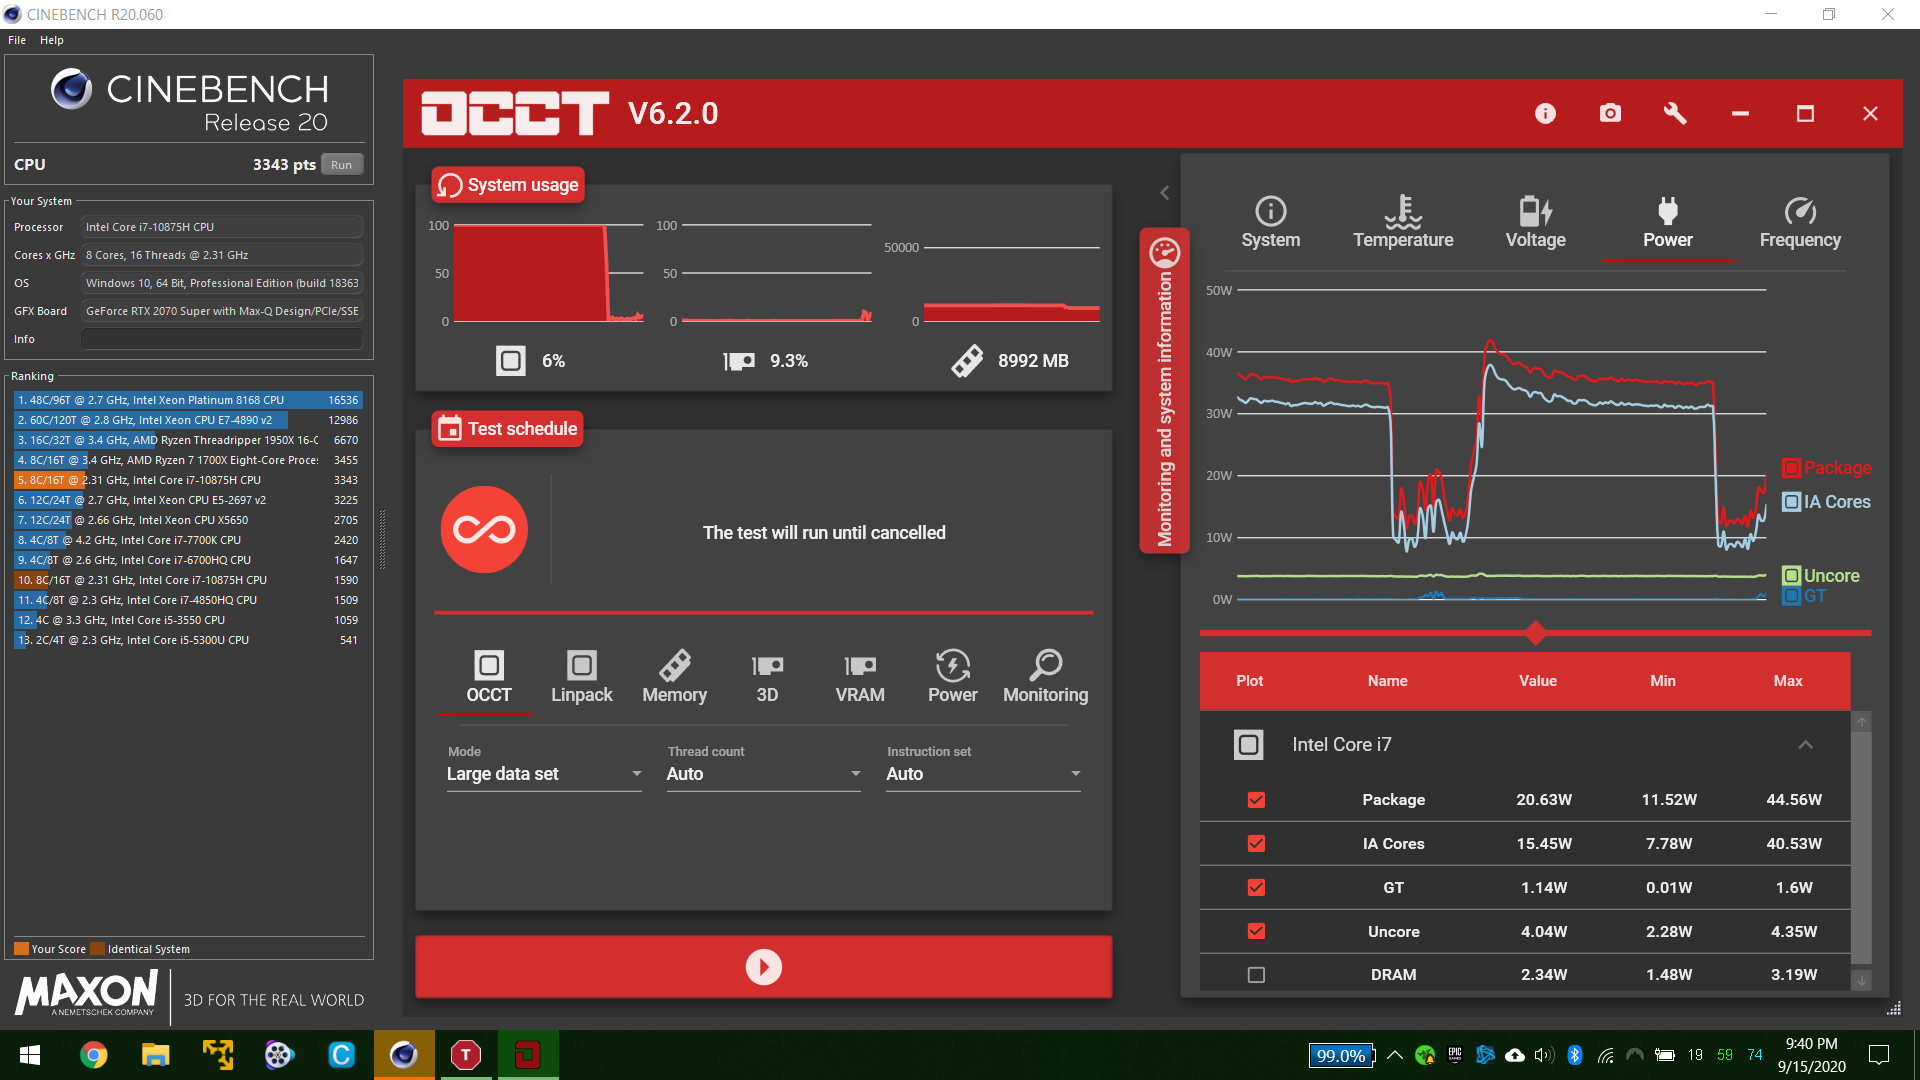1920x1080 pixels.
Task: Click the OneDrive cloud tray icon
Action: pos(1515,1055)
